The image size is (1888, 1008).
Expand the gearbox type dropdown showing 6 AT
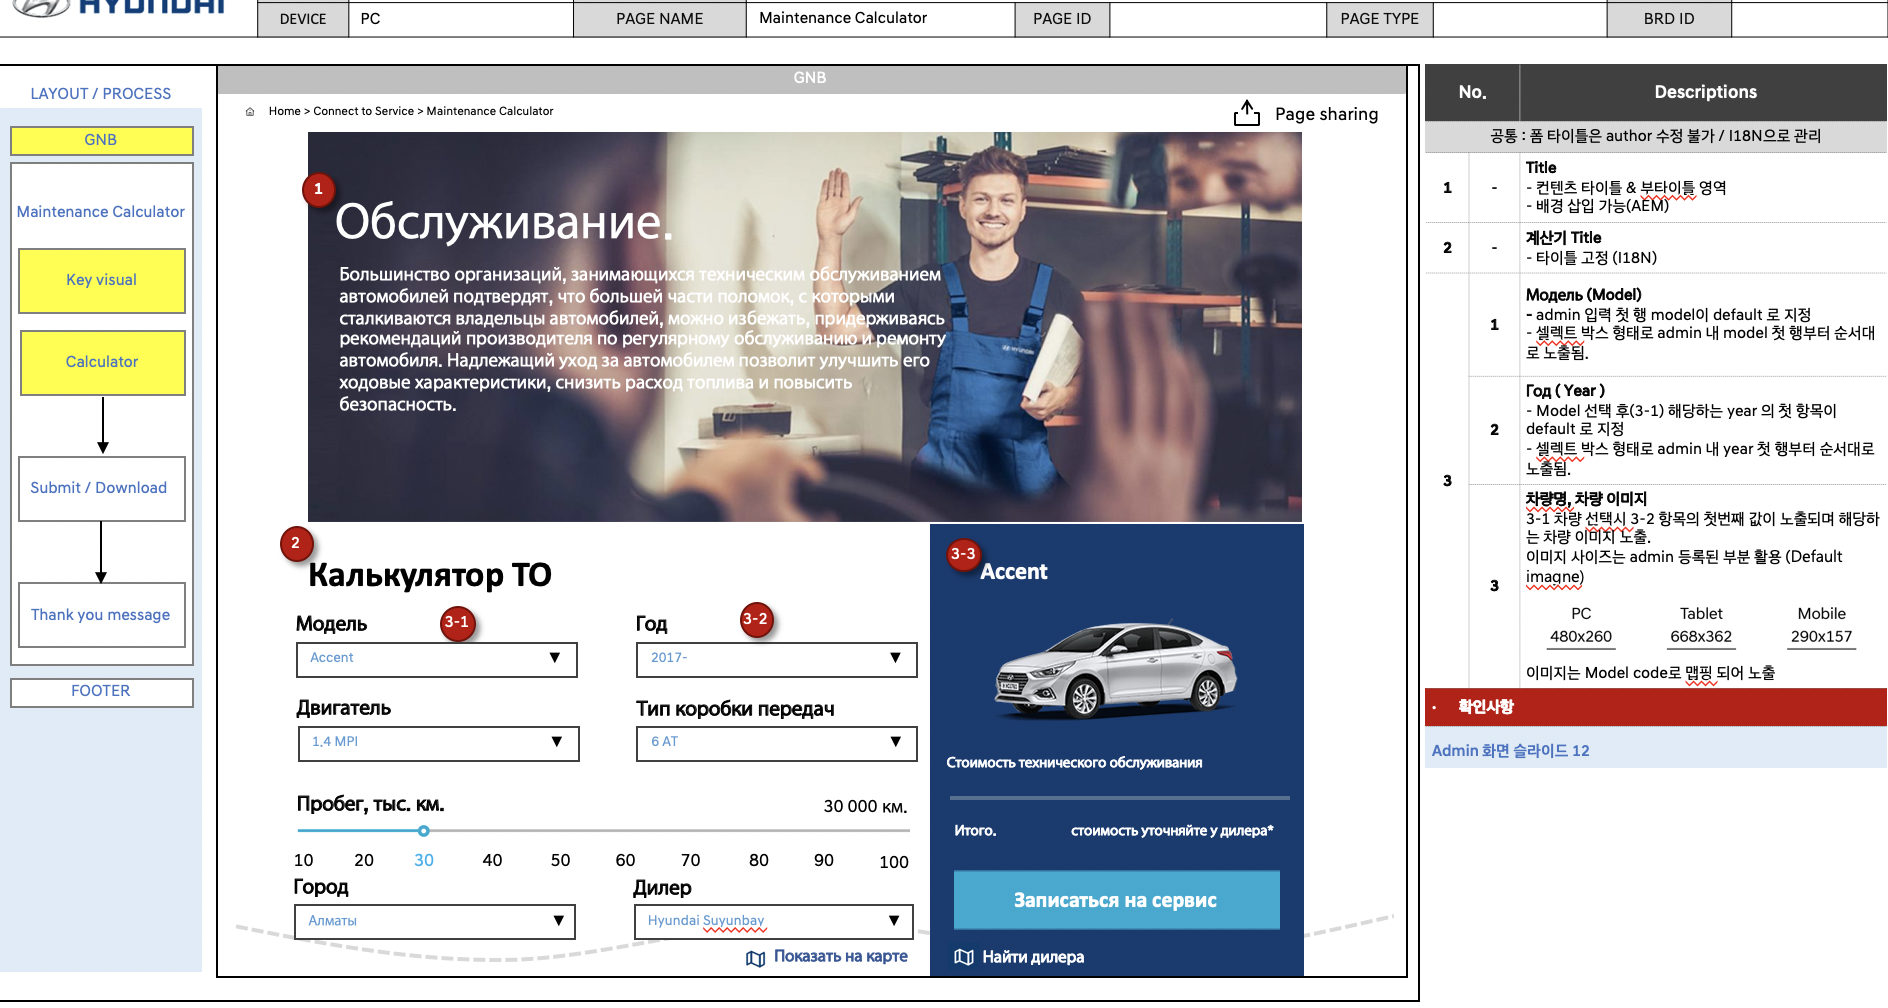[776, 743]
